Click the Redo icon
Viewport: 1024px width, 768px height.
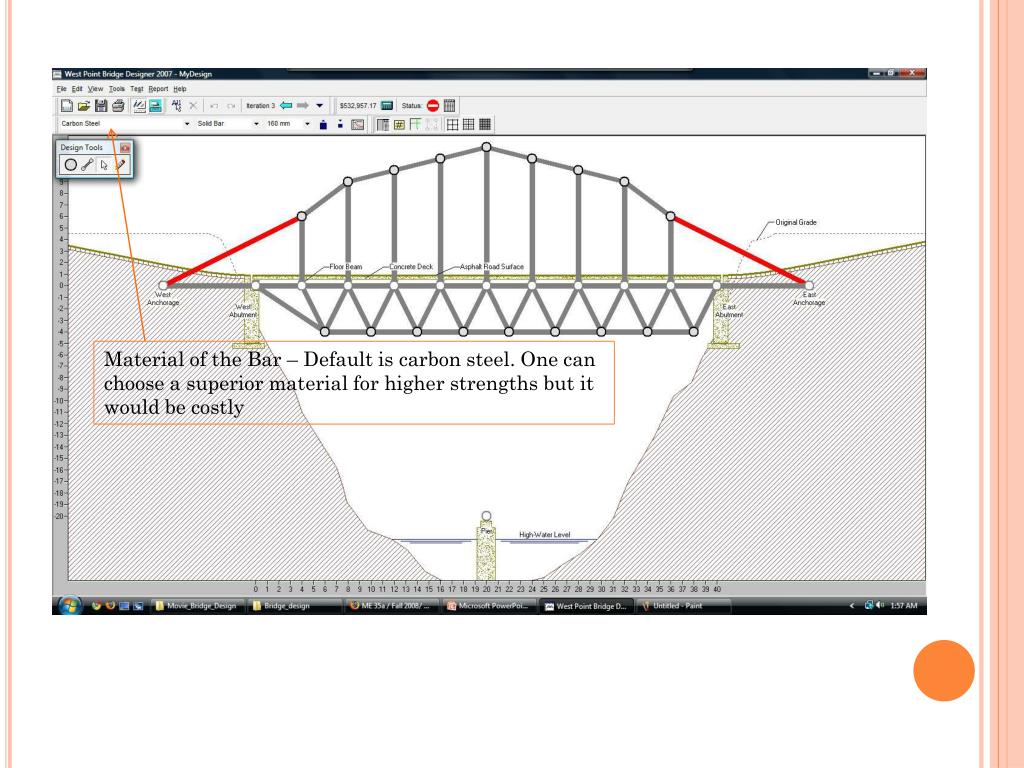point(231,105)
